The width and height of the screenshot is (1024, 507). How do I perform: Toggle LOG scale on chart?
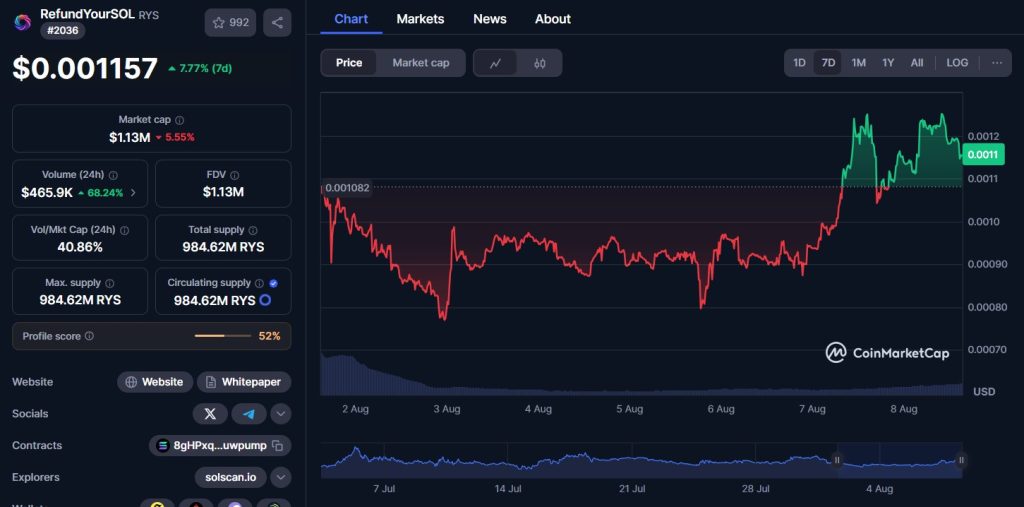[x=957, y=63]
